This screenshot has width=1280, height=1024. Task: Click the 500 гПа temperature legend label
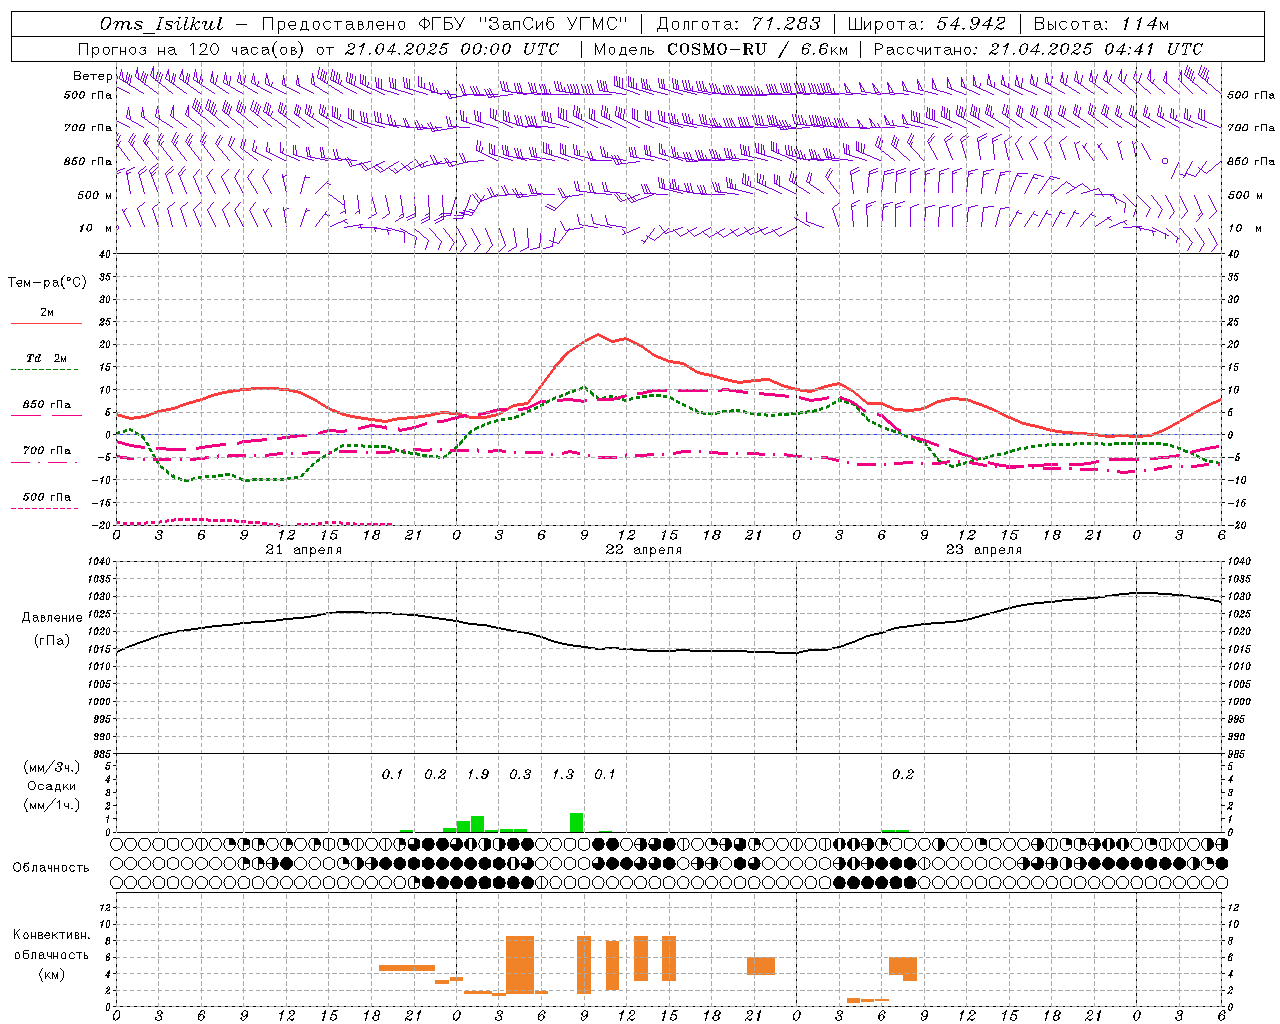[47, 497]
